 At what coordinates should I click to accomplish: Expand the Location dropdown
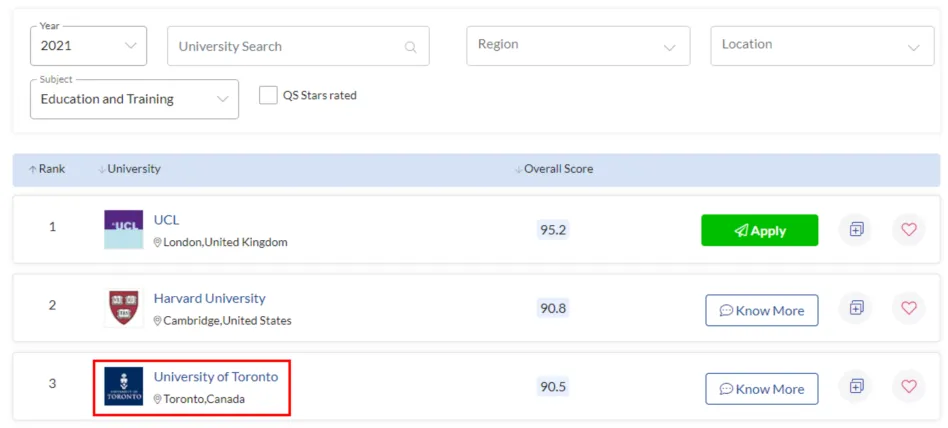(822, 46)
